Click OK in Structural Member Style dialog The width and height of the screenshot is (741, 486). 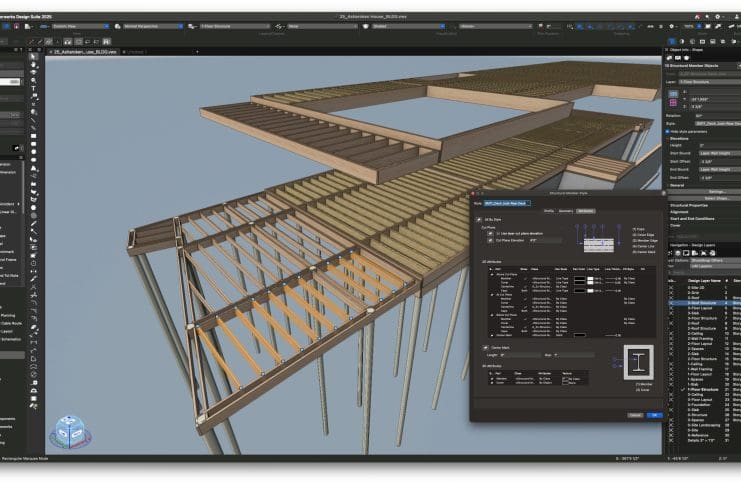(655, 415)
